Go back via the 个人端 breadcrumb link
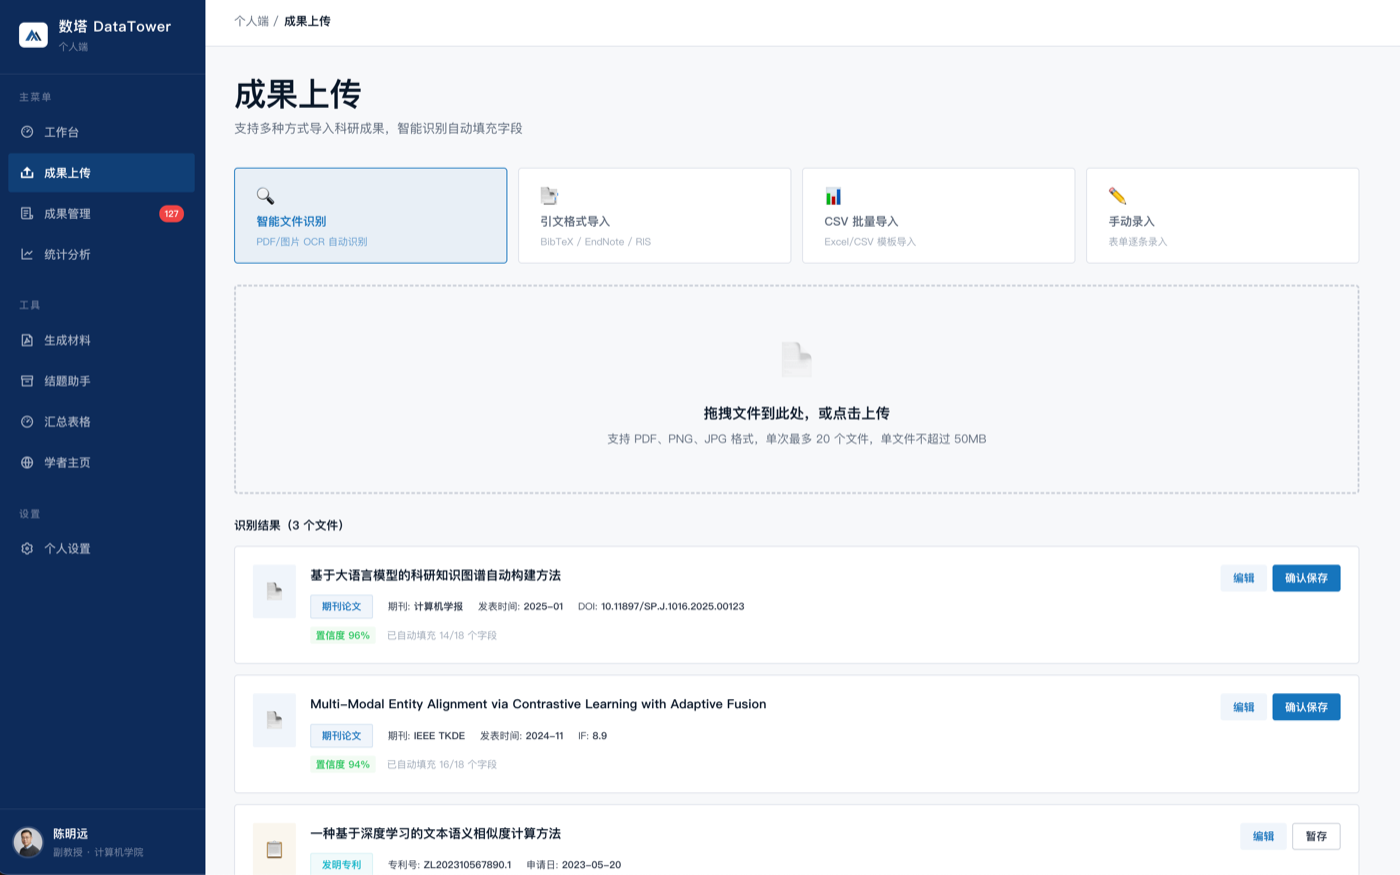Image resolution: width=1400 pixels, height=875 pixels. tap(249, 20)
